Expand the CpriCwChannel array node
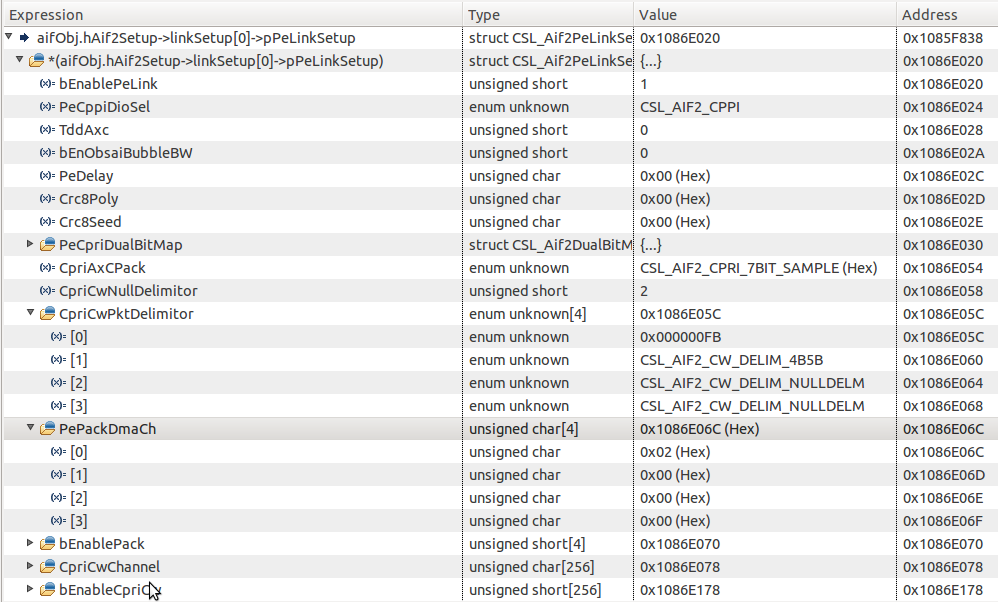Viewport: 998px width, 602px height. pos(30,567)
